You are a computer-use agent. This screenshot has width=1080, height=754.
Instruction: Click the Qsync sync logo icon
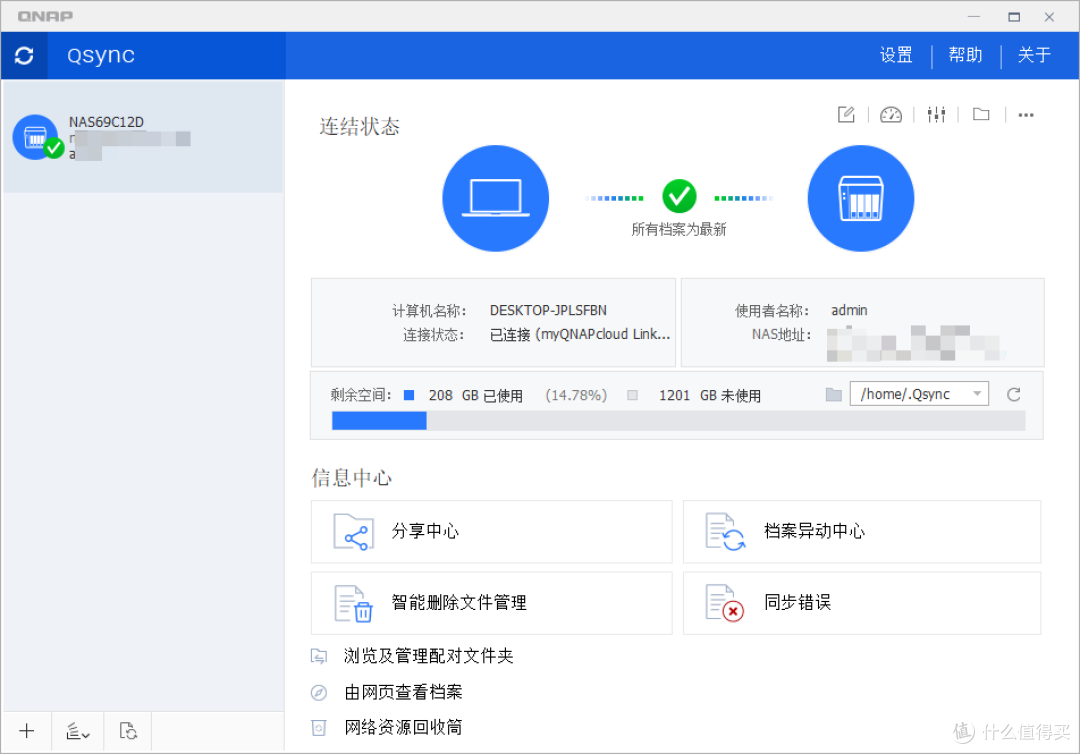[24, 56]
